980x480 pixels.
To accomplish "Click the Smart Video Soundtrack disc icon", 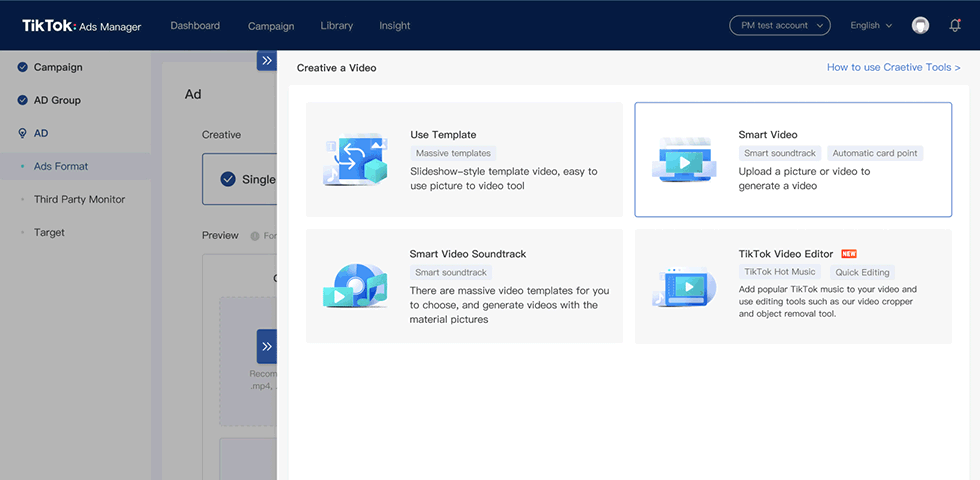I will 355,285.
